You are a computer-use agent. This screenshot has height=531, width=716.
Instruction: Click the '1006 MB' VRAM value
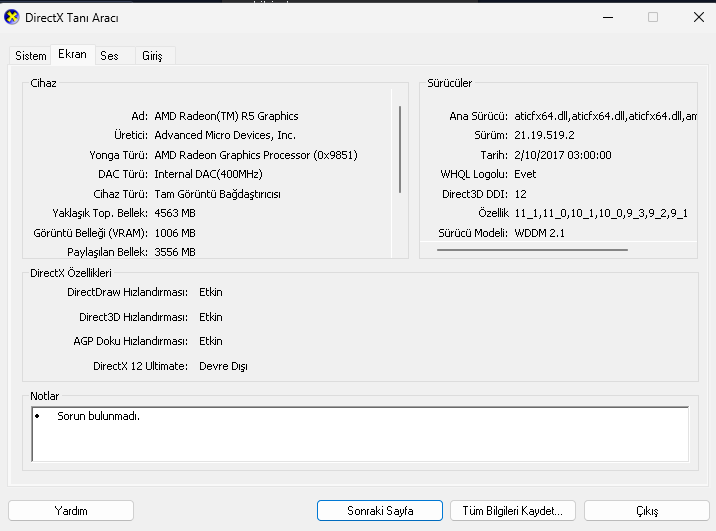[175, 233]
